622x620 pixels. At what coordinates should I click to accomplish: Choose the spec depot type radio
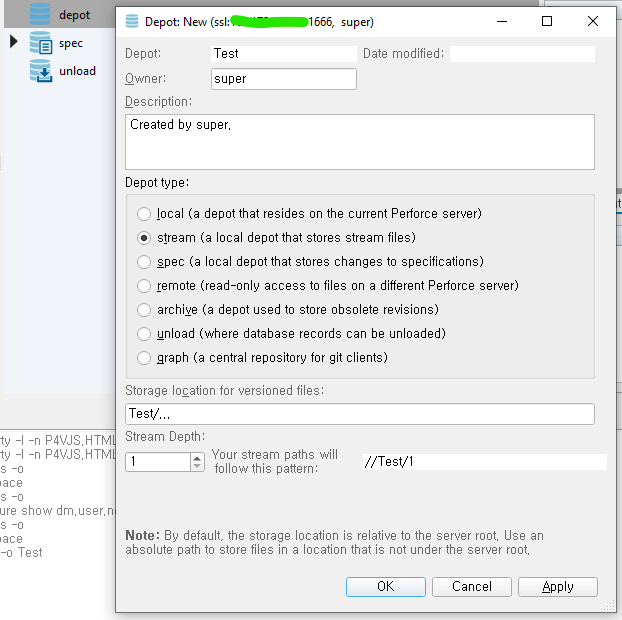point(144,262)
